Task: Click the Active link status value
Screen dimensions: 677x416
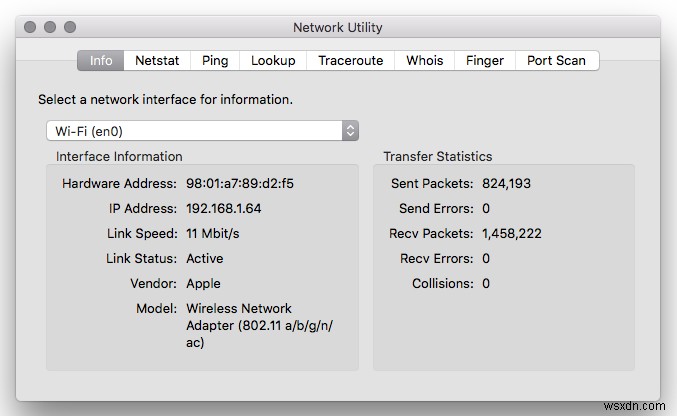Action: [x=205, y=259]
